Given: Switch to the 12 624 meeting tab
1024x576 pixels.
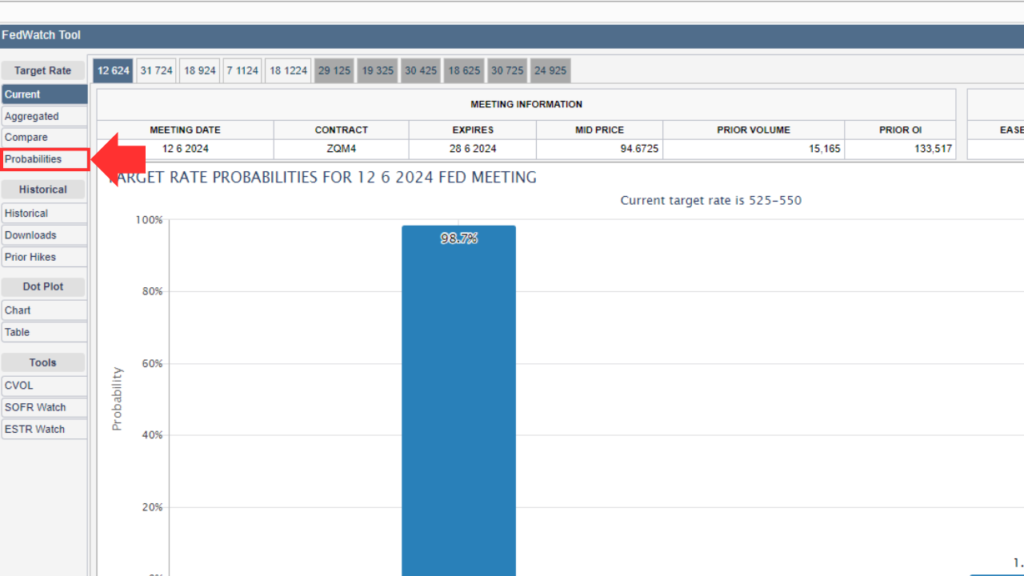Looking at the screenshot, I should click(113, 71).
